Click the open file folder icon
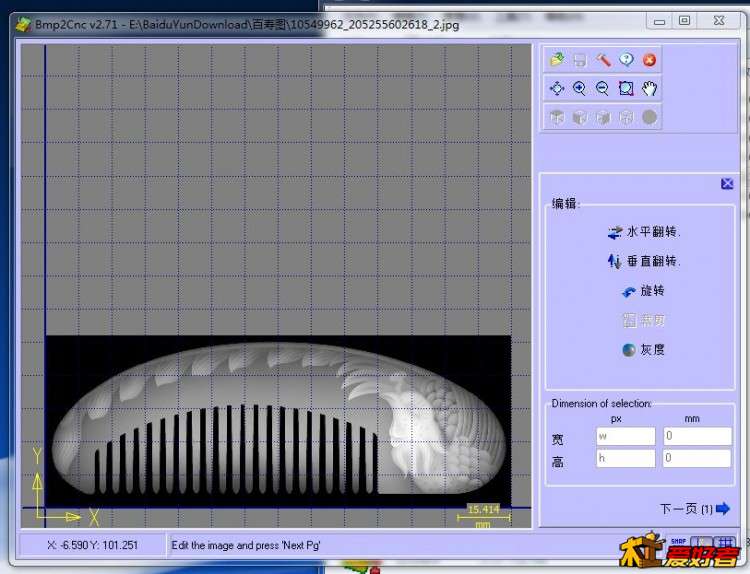The height and width of the screenshot is (574, 750). pos(557,60)
